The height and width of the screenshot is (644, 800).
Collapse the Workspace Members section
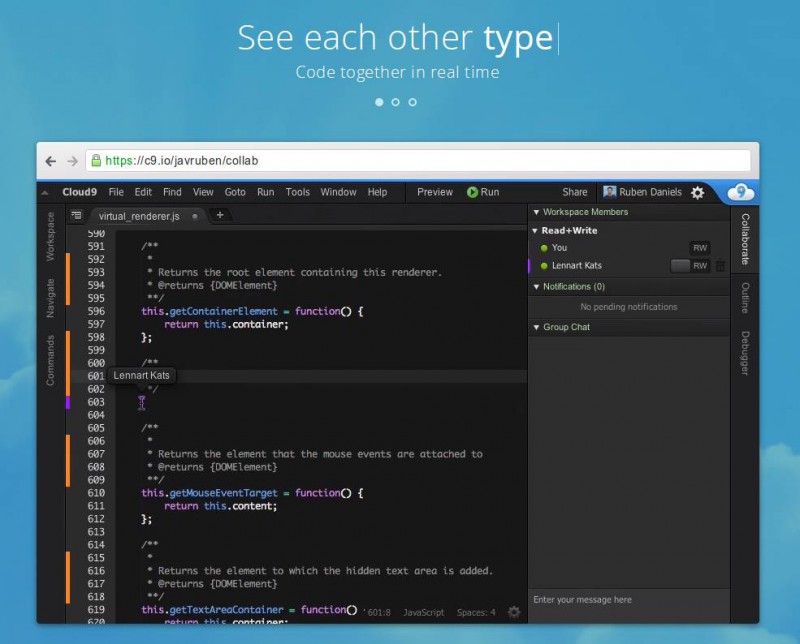pos(536,212)
